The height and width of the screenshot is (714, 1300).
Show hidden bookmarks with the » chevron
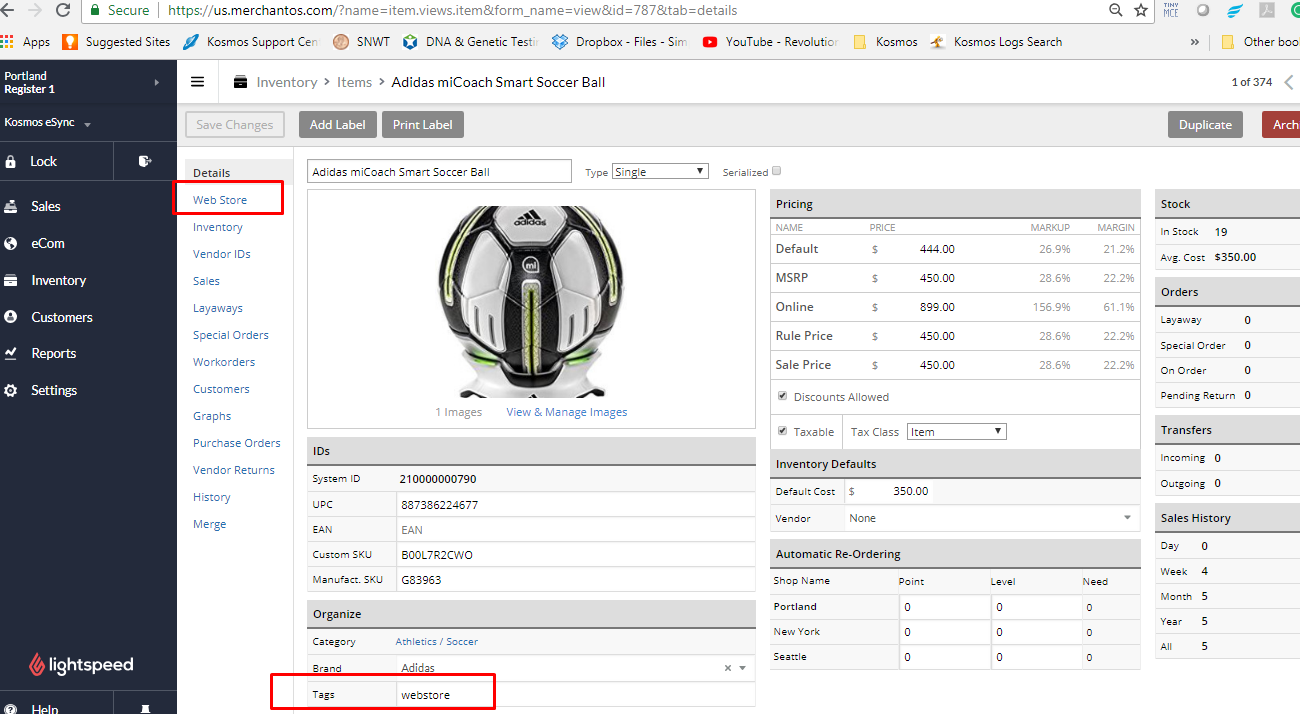click(1194, 42)
